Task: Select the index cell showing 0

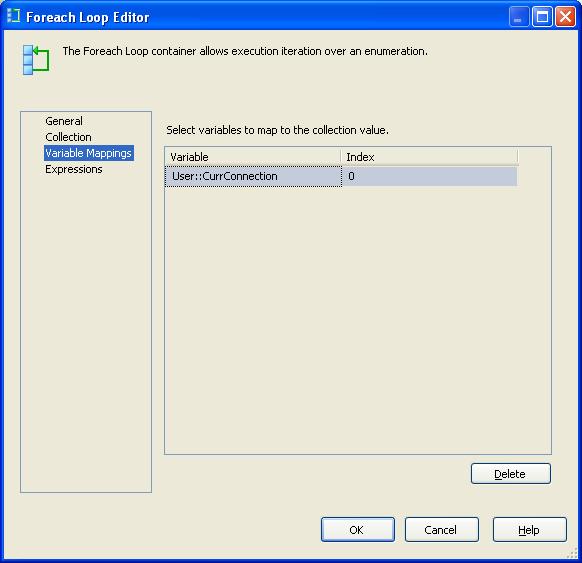Action: click(x=429, y=176)
